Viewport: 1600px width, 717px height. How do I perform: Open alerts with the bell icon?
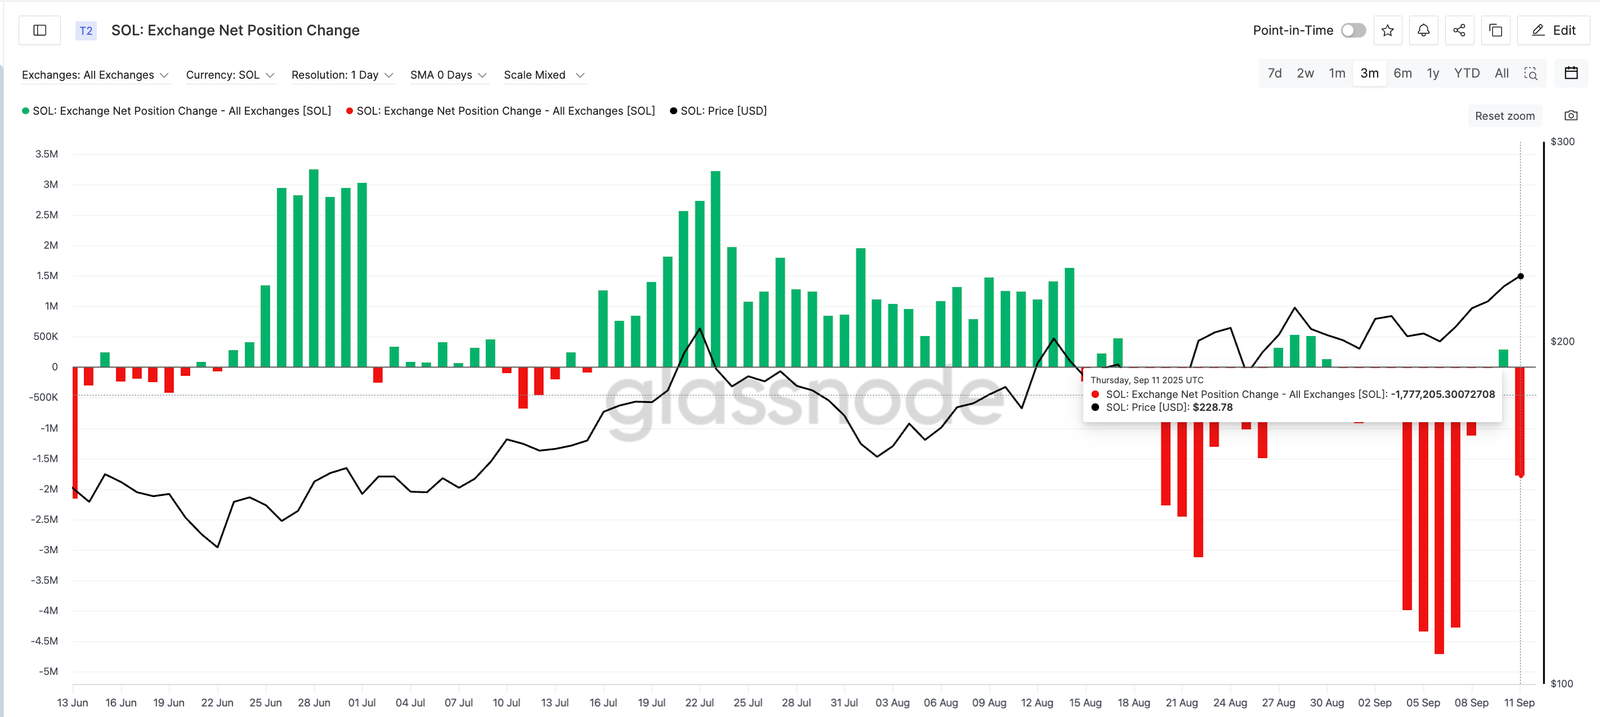[x=1423, y=30]
